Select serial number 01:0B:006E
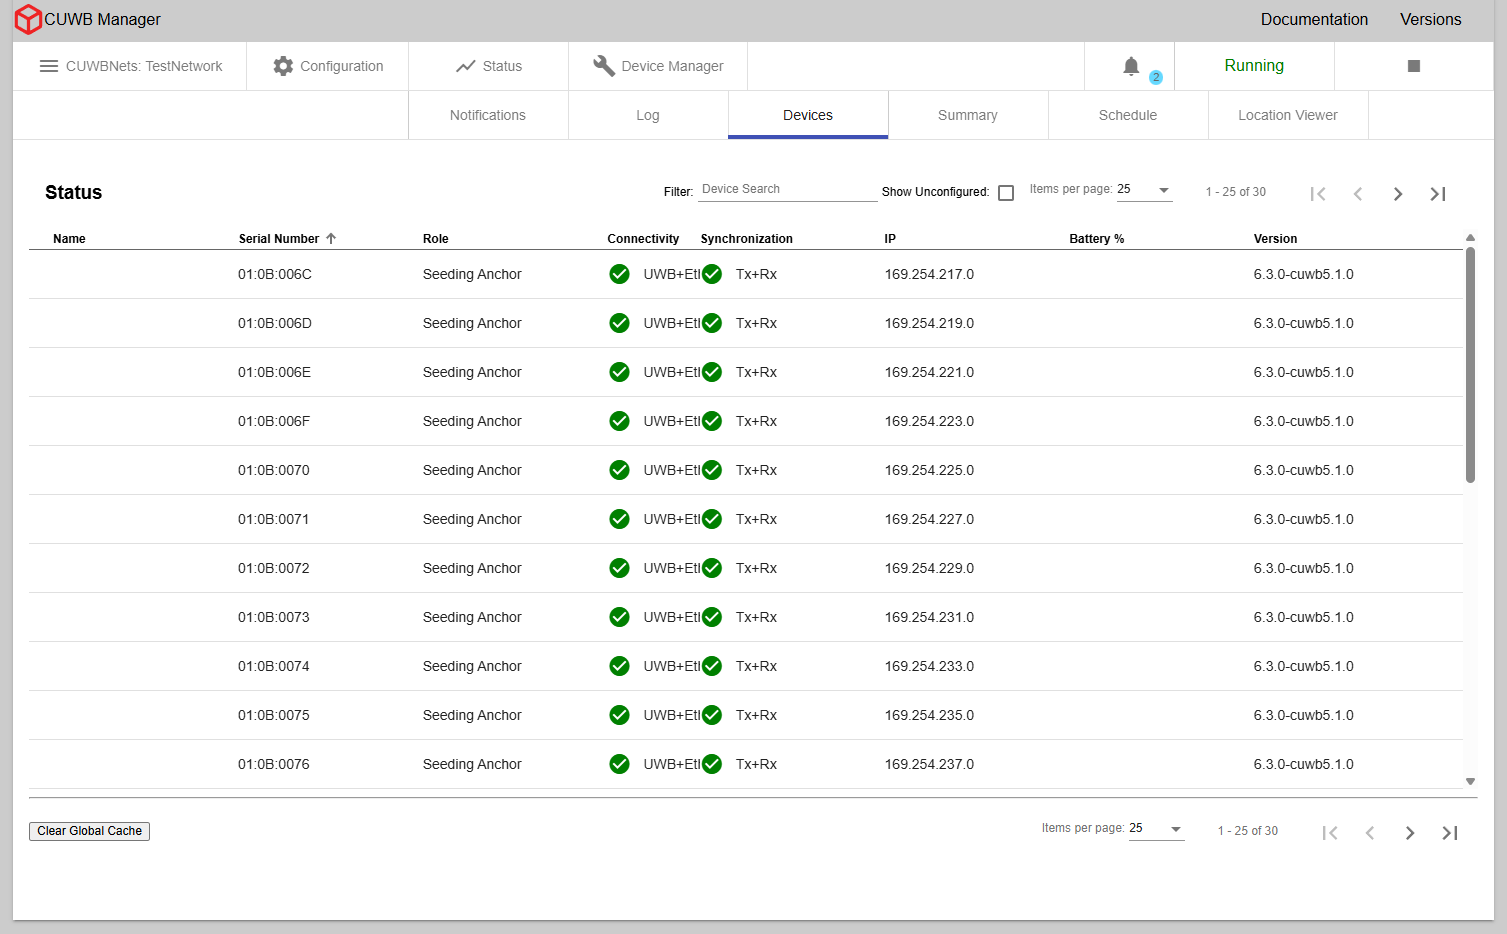This screenshot has width=1507, height=934. pos(274,372)
